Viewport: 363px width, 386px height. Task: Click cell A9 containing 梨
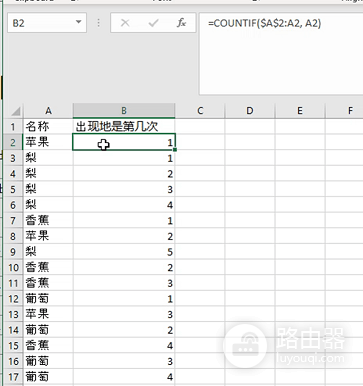[48, 252]
